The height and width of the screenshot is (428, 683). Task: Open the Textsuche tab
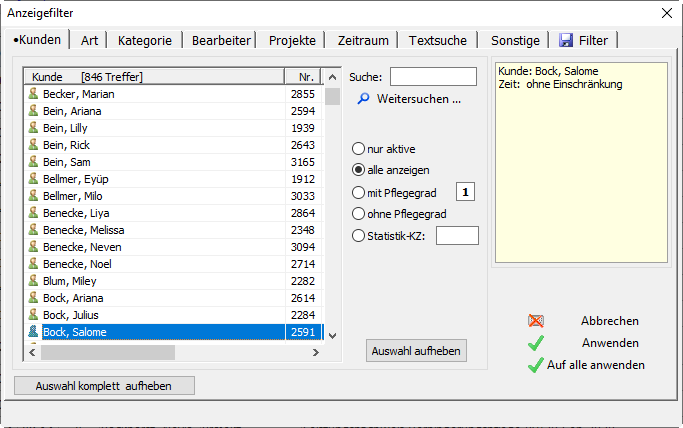(438, 40)
